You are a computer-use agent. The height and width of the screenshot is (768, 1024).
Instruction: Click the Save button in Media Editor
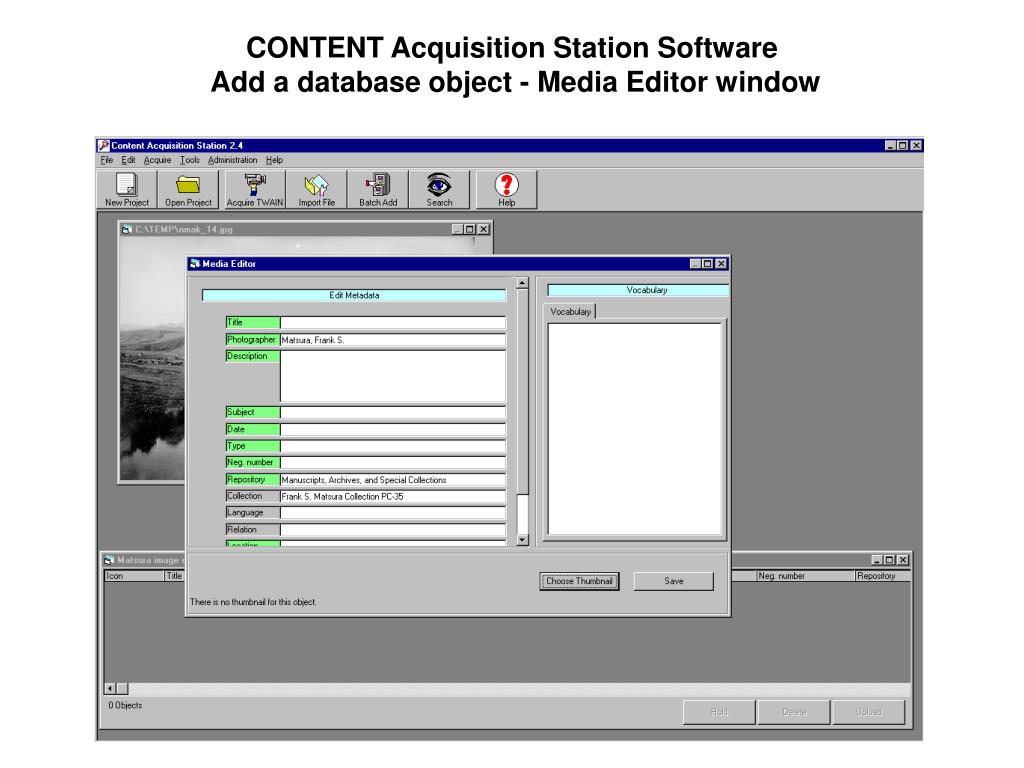[x=673, y=581]
